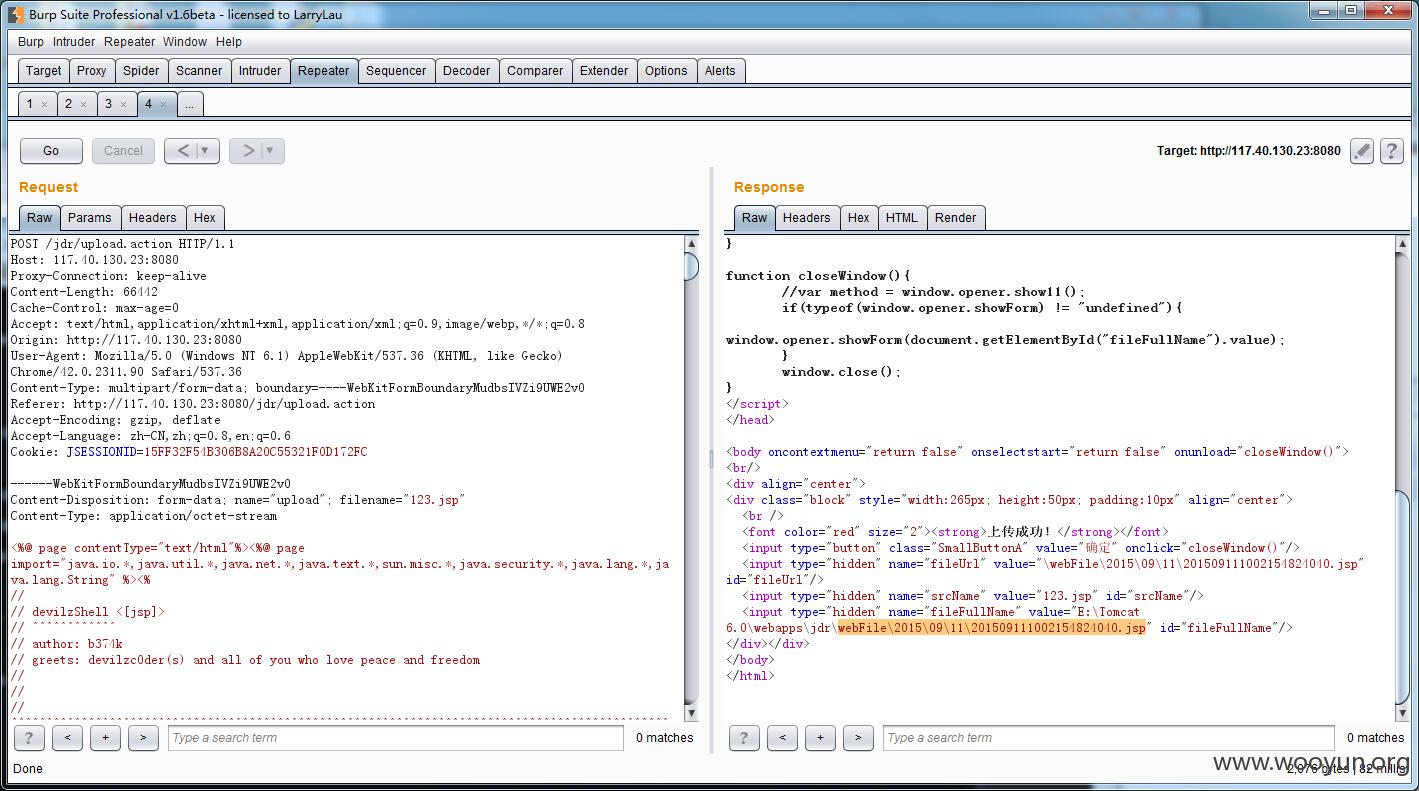The image size is (1419, 791).
Task: Select Repeater sub-tab 3
Action: pos(108,104)
